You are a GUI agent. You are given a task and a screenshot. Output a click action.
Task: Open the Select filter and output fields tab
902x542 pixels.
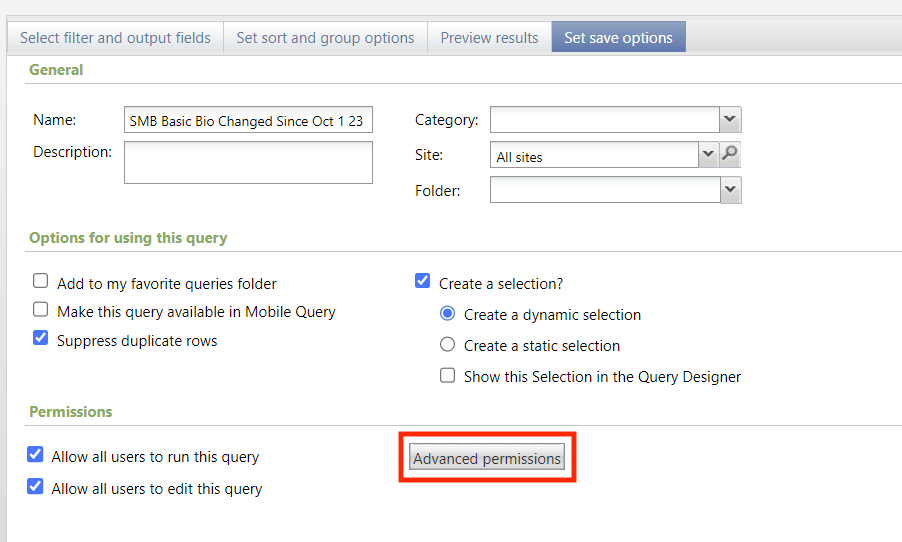[x=115, y=37]
